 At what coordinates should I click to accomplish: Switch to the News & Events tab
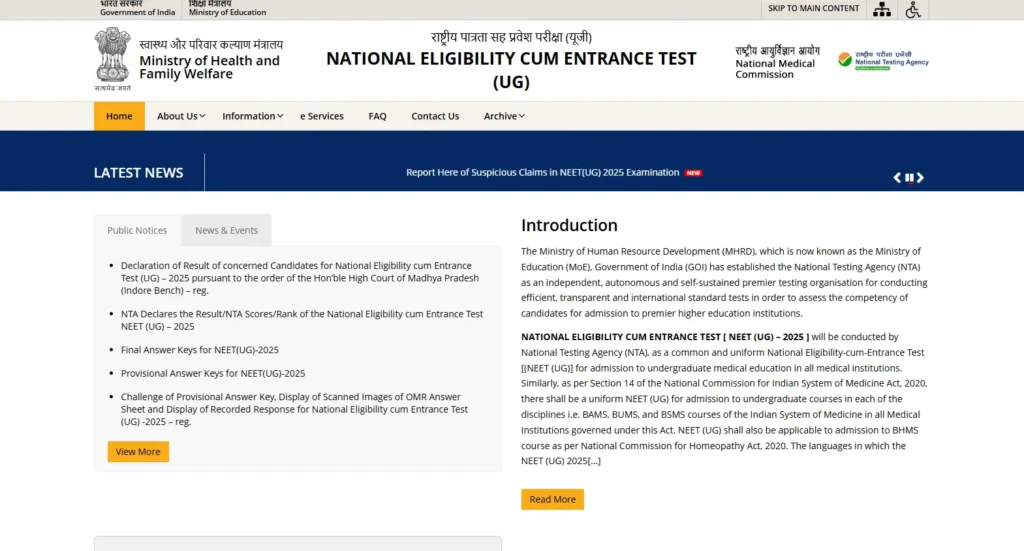click(226, 230)
